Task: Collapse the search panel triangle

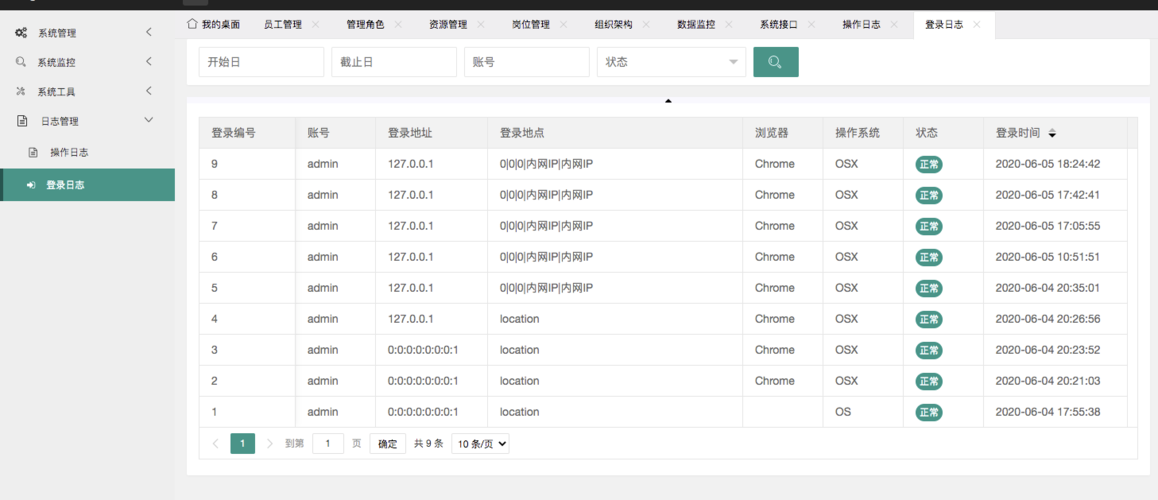Action: pyautogui.click(x=668, y=101)
